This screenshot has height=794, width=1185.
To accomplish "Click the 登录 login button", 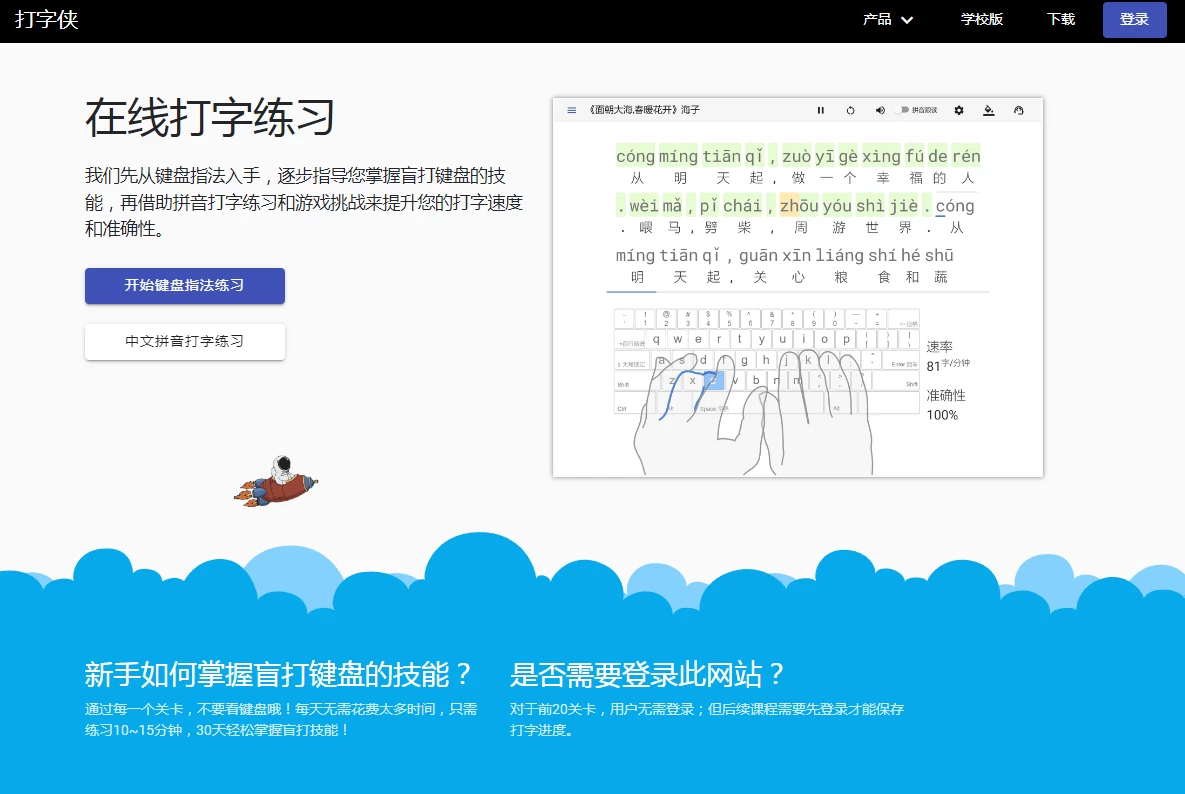I will 1134,19.
